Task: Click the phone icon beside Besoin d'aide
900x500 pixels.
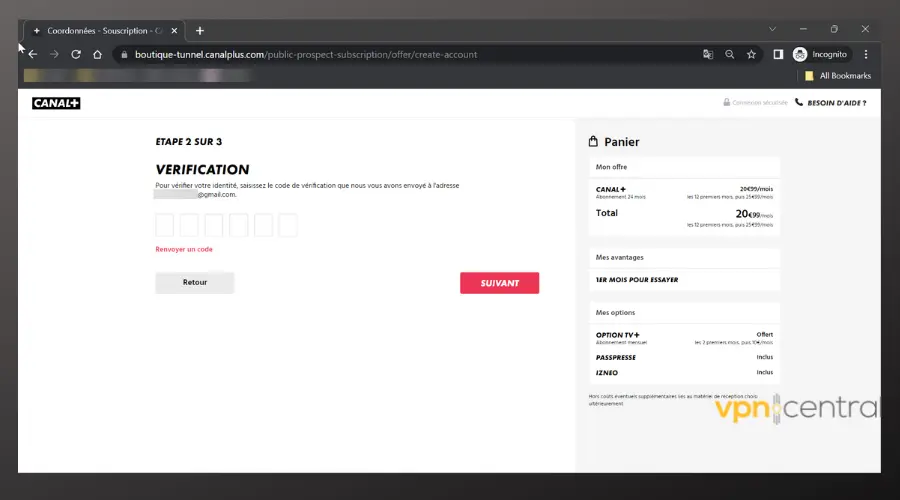Action: pos(799,102)
